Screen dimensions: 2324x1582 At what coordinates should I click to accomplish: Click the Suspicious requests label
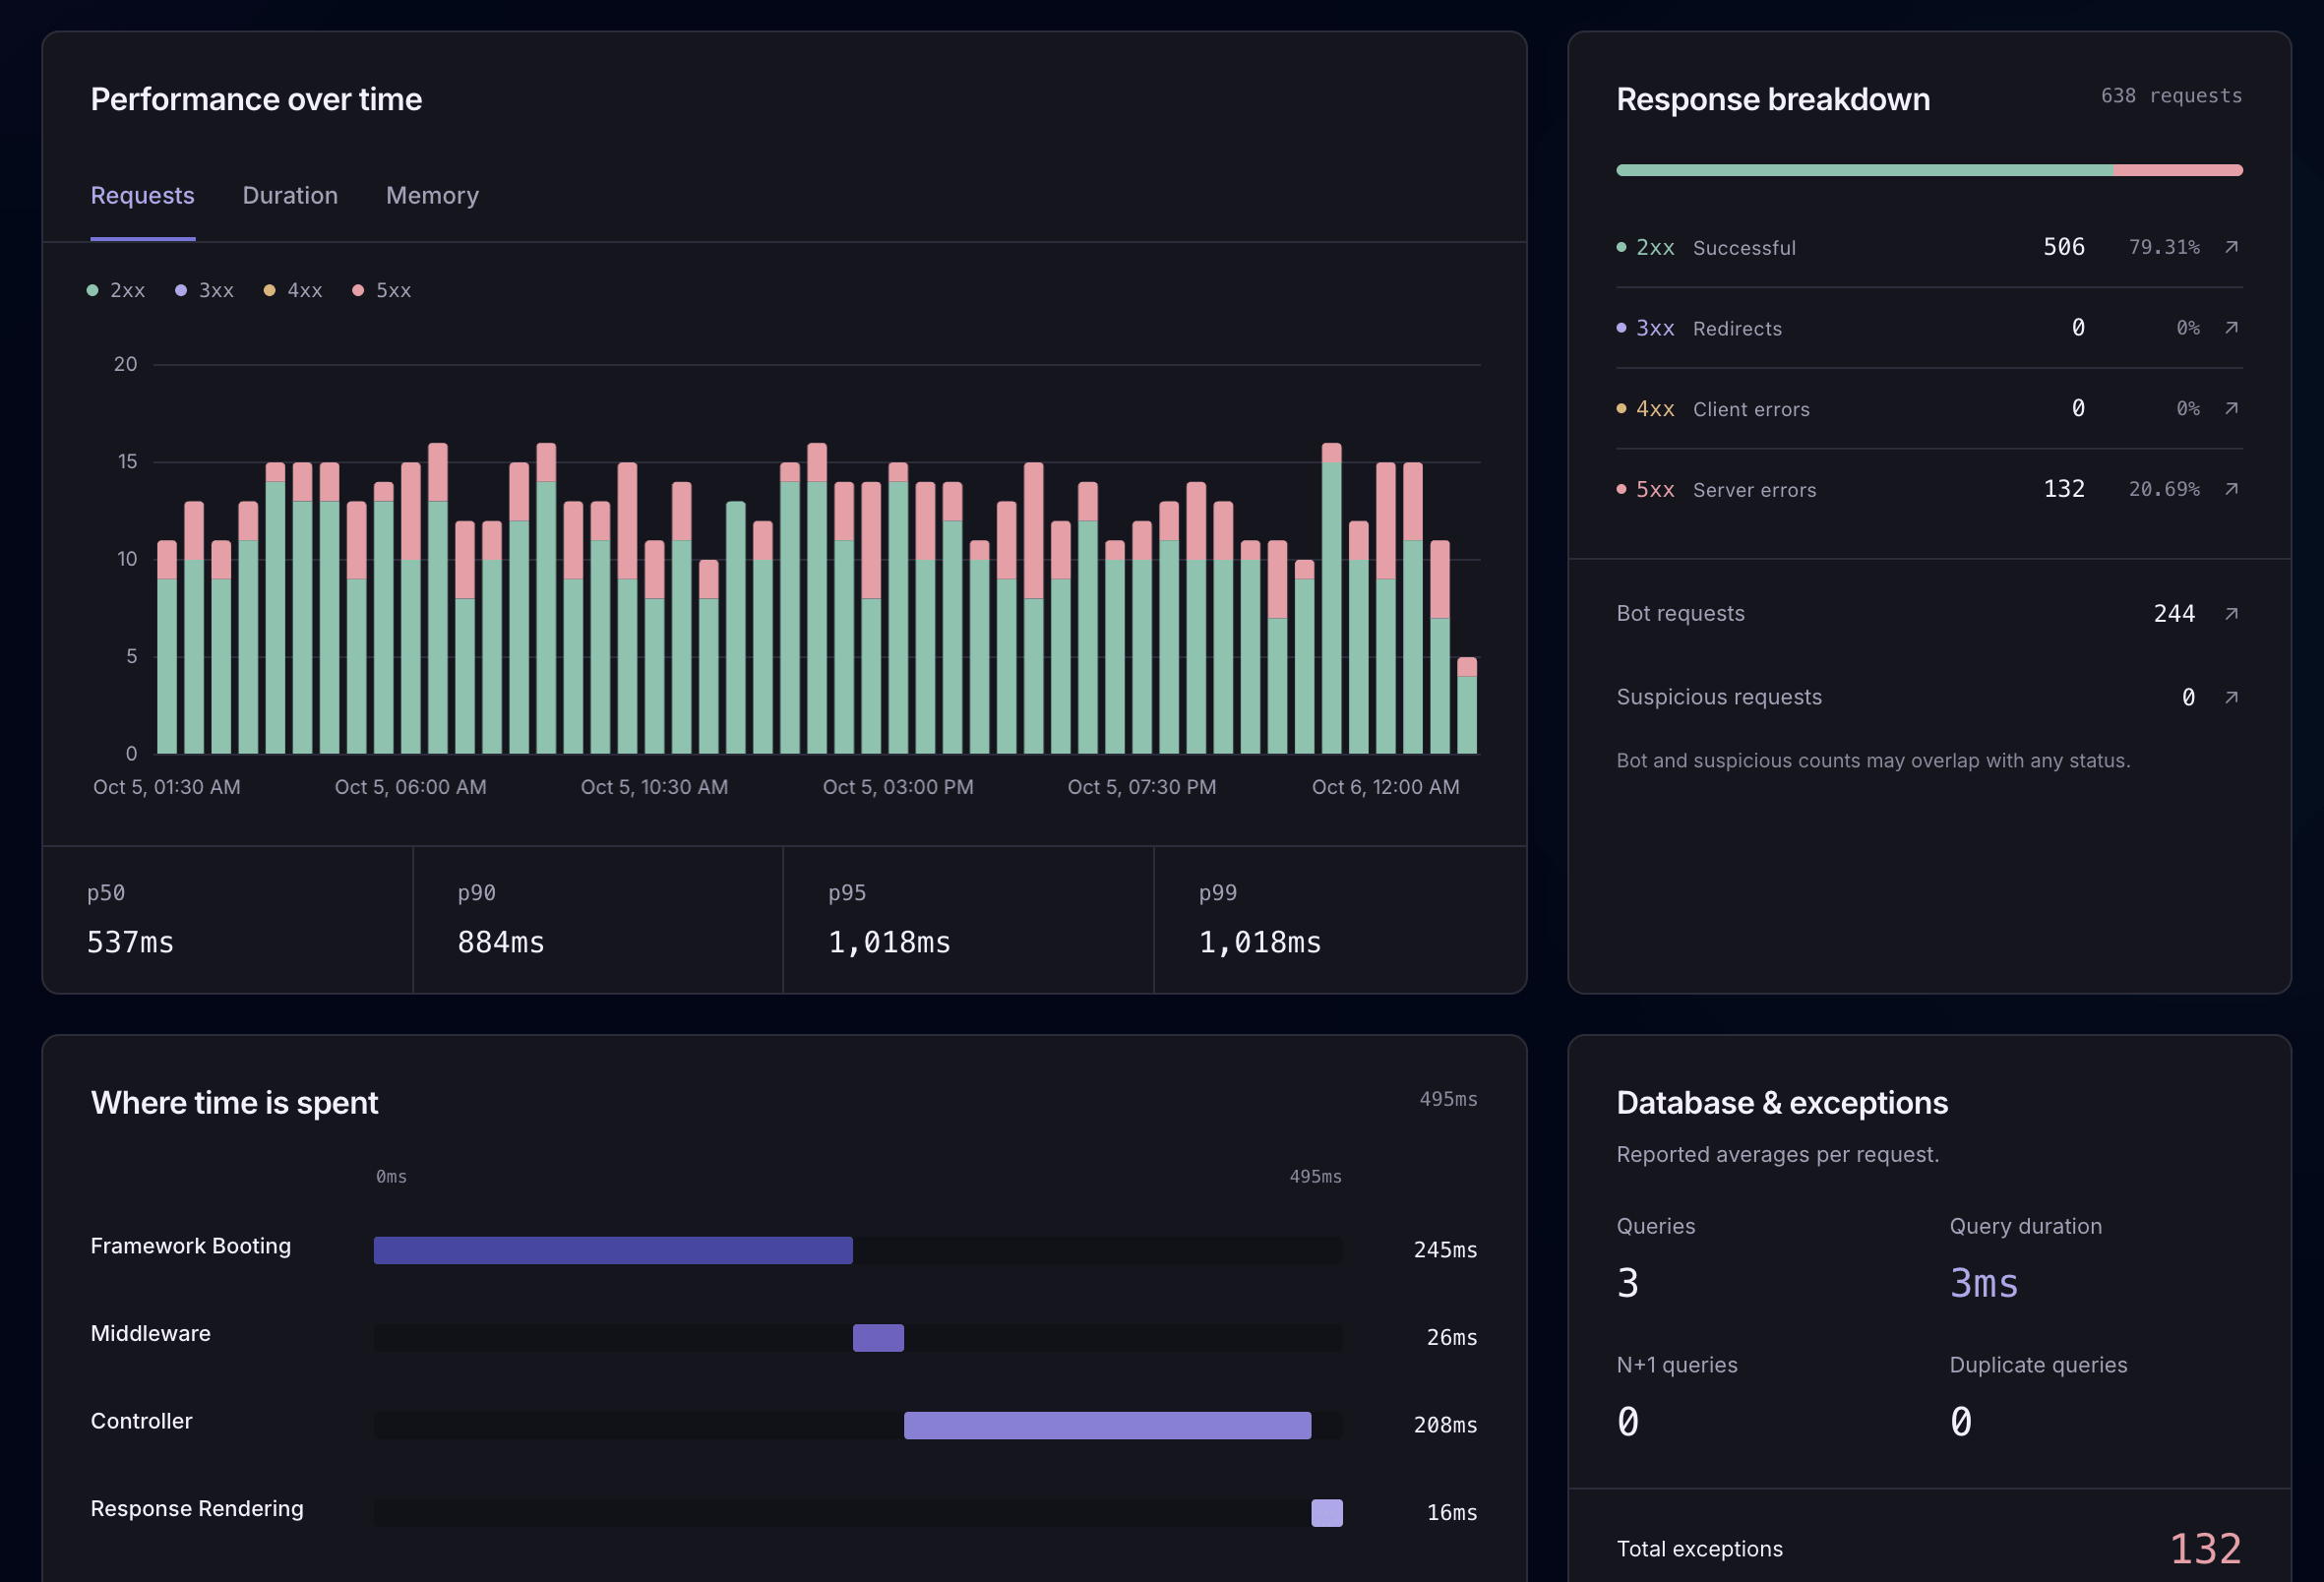[1719, 697]
